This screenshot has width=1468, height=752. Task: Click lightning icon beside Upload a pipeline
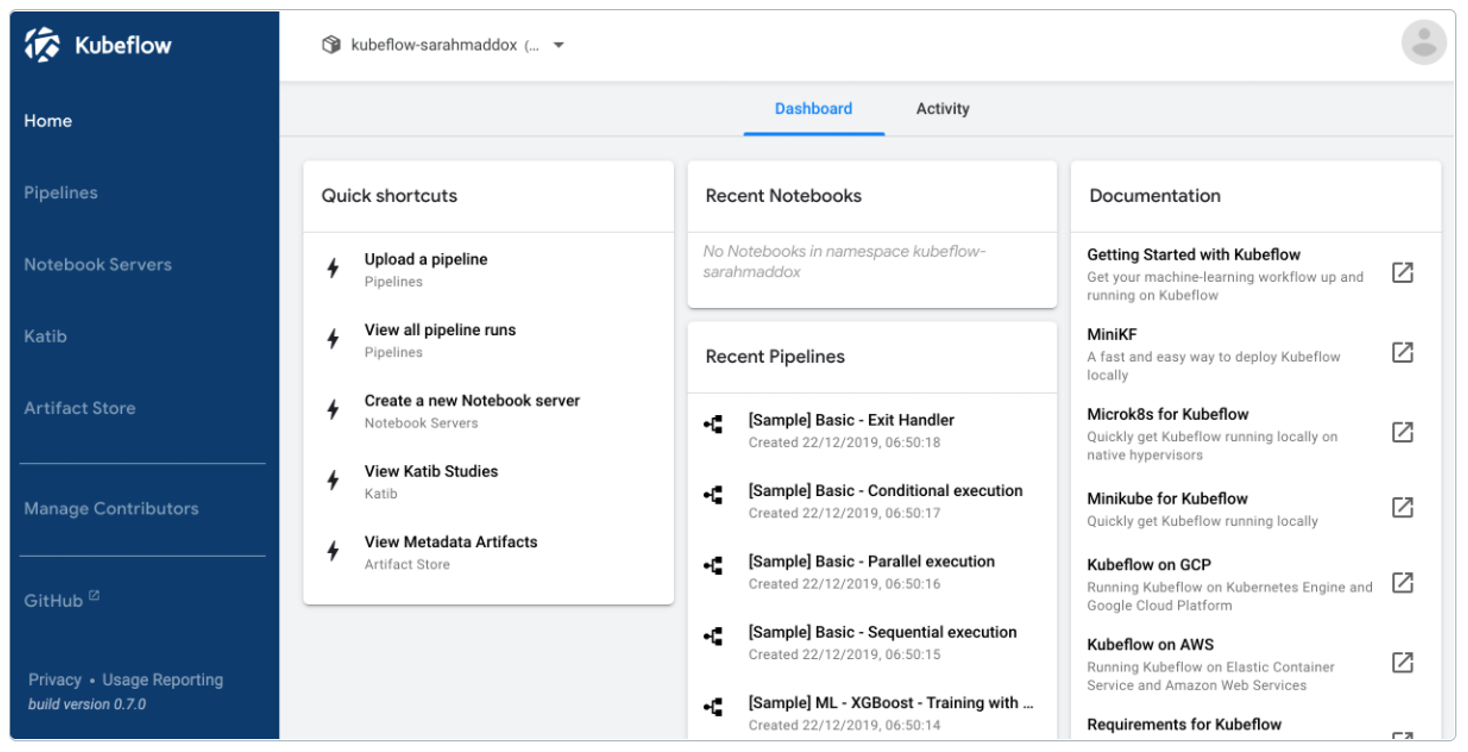click(334, 268)
